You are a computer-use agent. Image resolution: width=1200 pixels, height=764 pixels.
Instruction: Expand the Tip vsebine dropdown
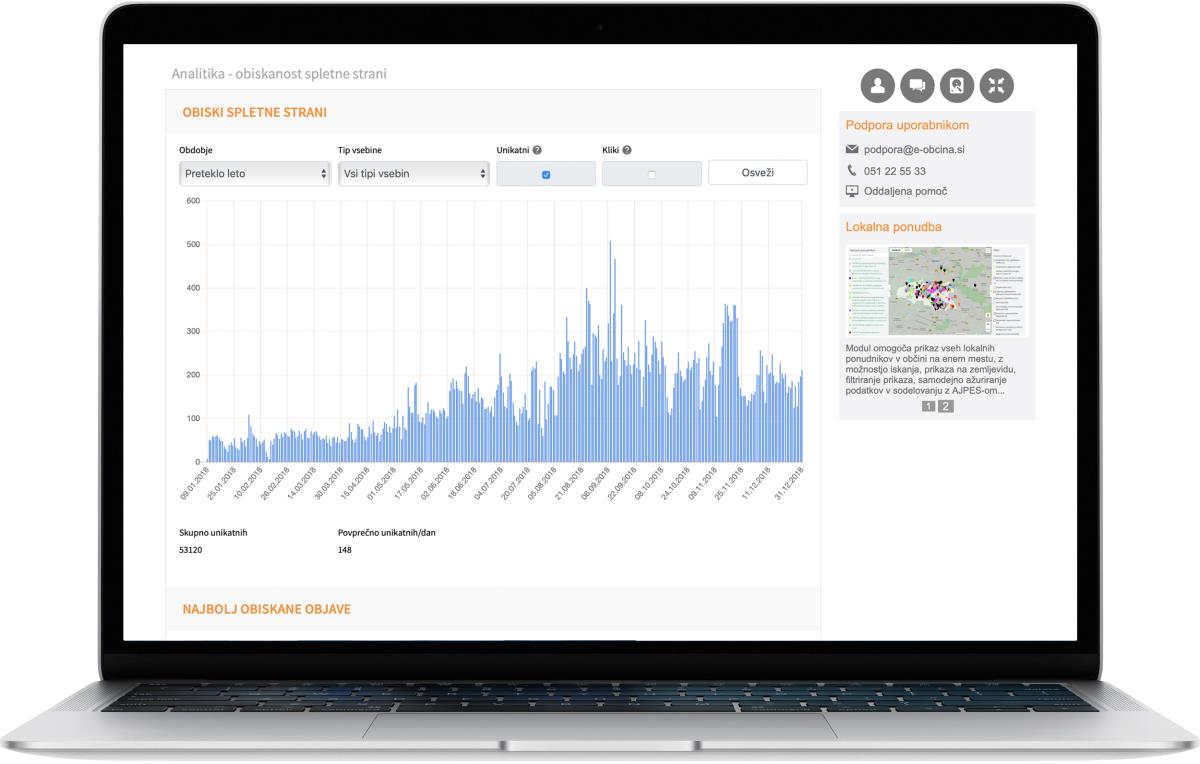[413, 173]
